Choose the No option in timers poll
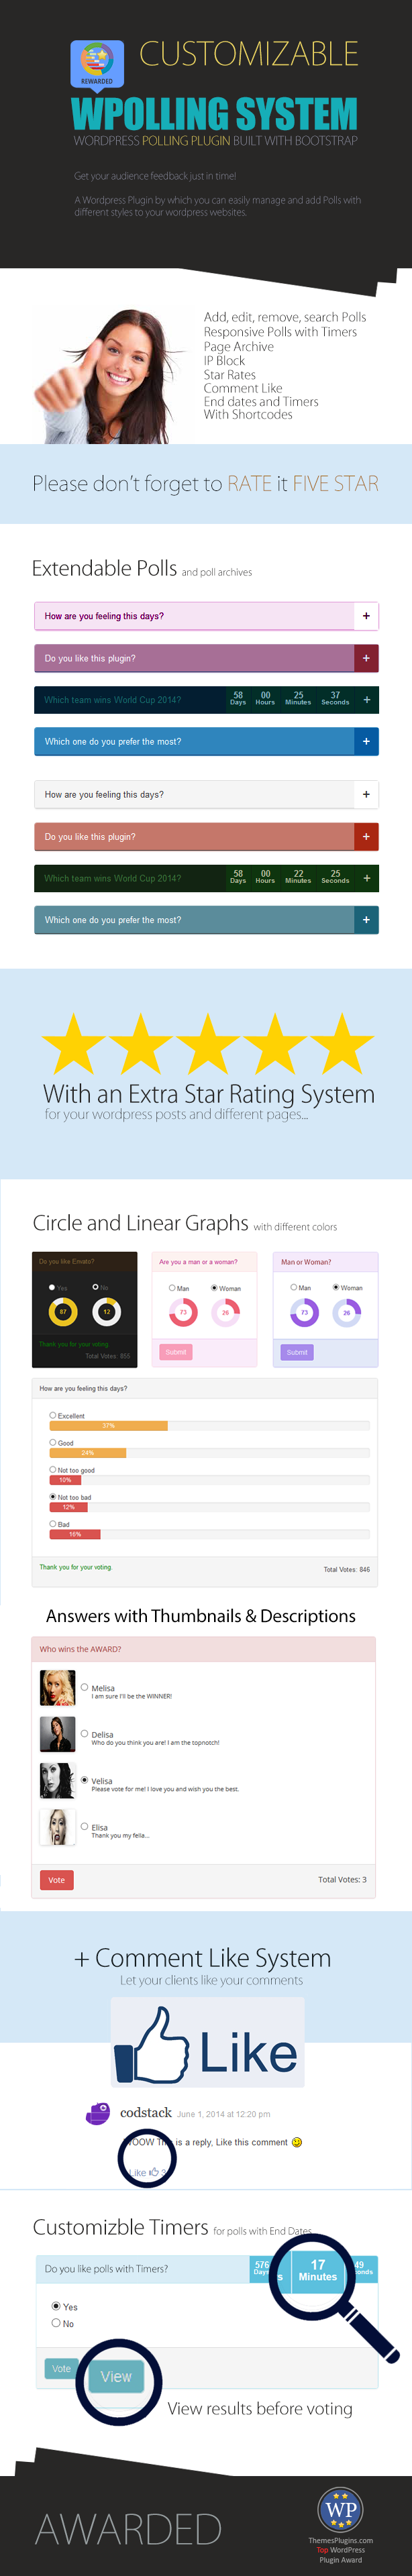Viewport: 412px width, 2576px height. [x=56, y=2323]
